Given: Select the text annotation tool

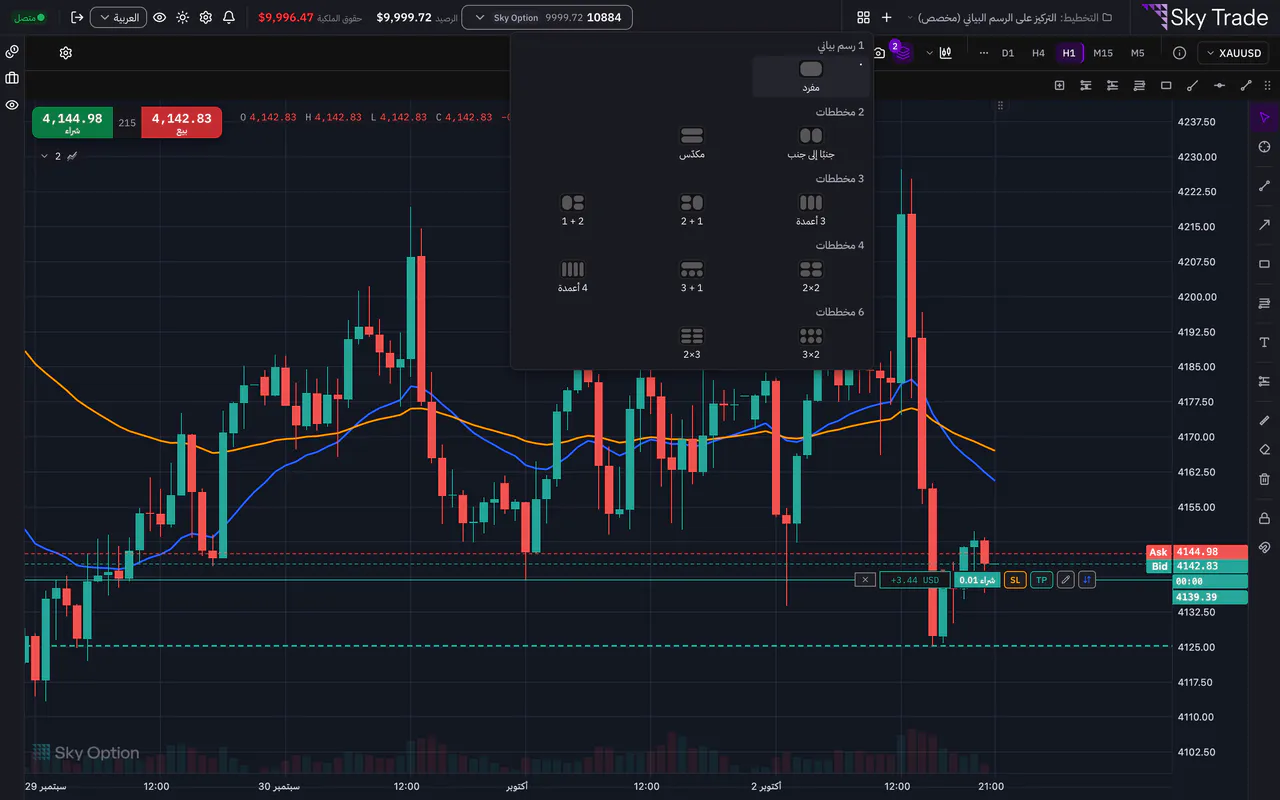Looking at the screenshot, I should point(1264,342).
